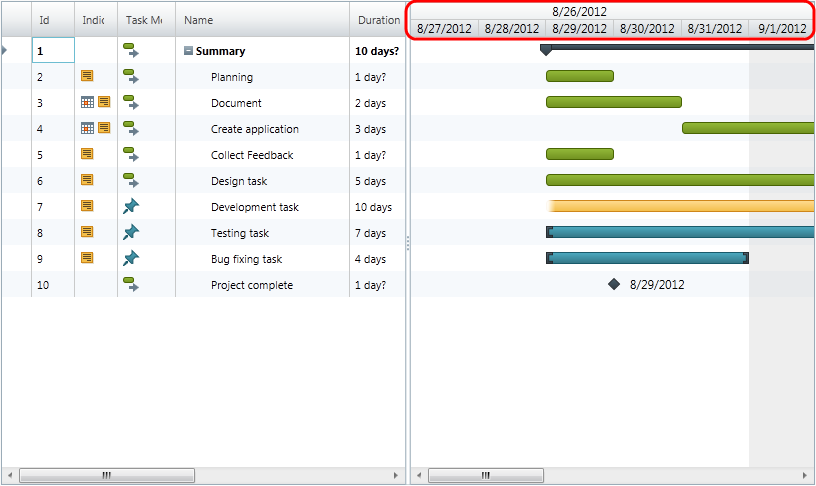Viewport: 816px width, 486px height.
Task: Click the note icon in the Planning row
Action: (87, 76)
